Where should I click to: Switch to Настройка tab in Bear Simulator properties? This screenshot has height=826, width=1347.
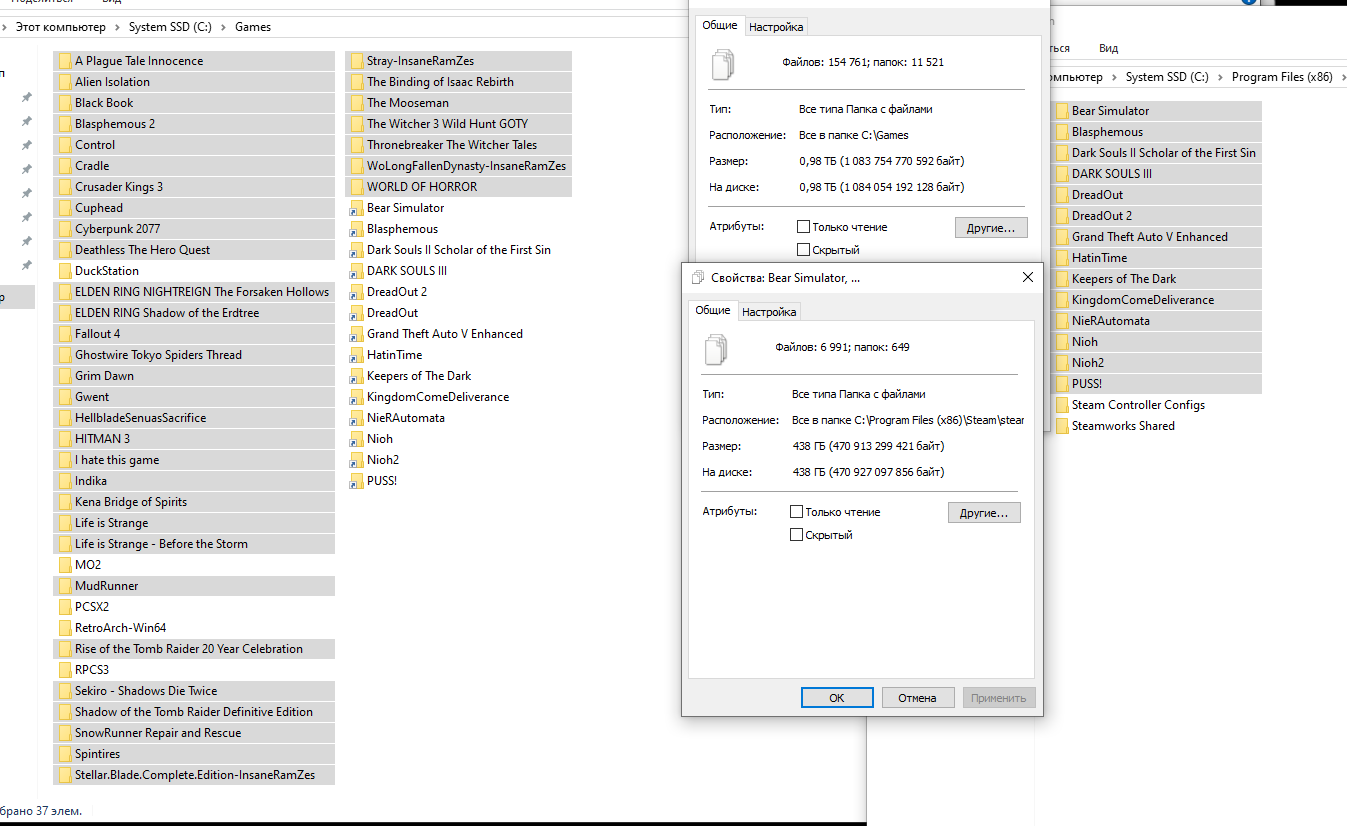click(x=769, y=312)
